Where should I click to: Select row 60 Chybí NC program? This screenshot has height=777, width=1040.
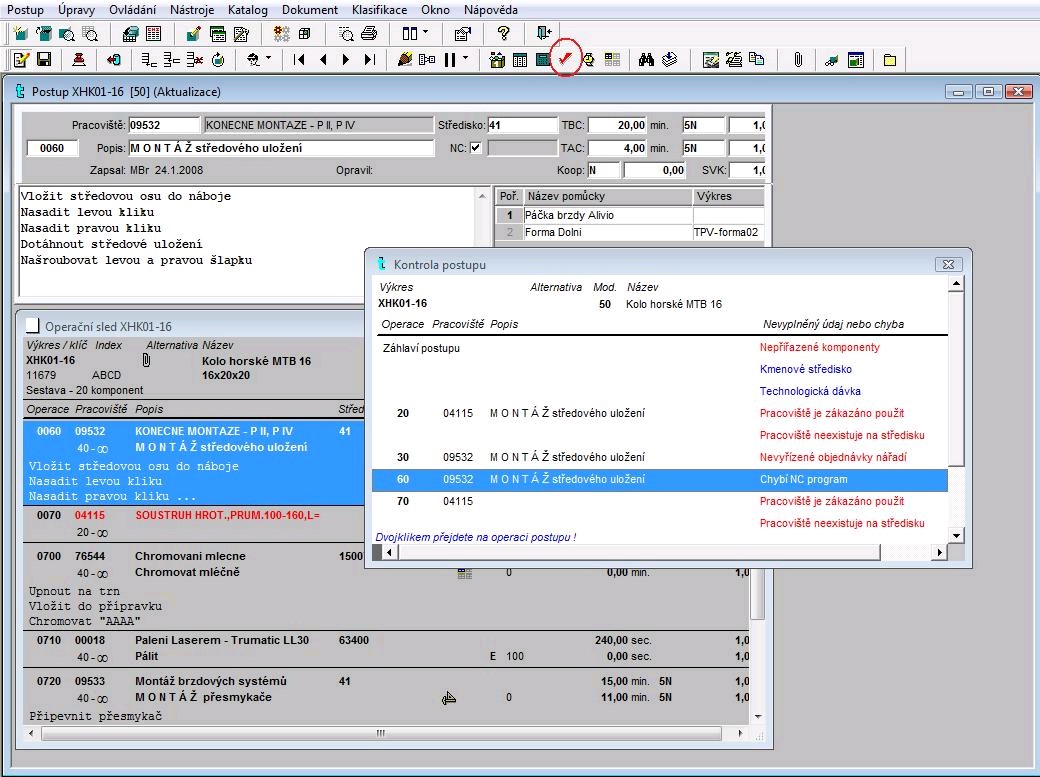(659, 479)
